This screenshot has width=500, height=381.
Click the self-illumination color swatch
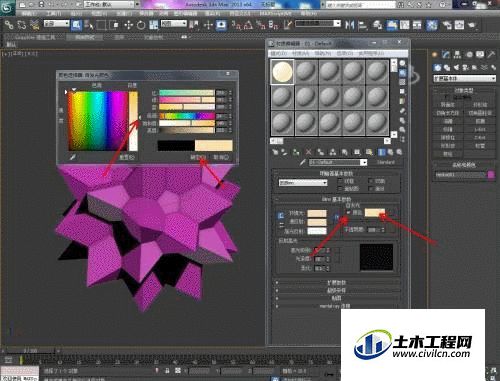(375, 212)
